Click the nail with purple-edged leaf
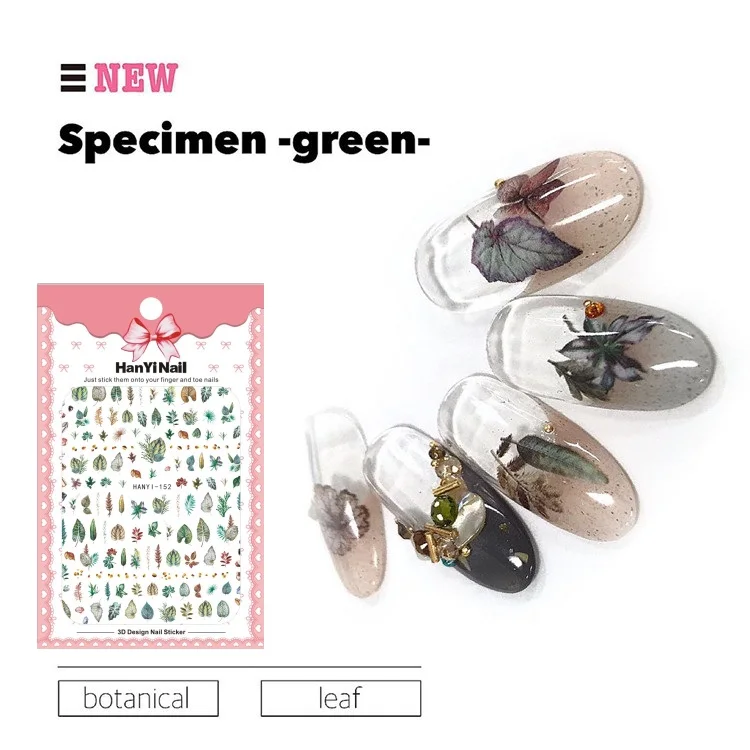 point(529,227)
